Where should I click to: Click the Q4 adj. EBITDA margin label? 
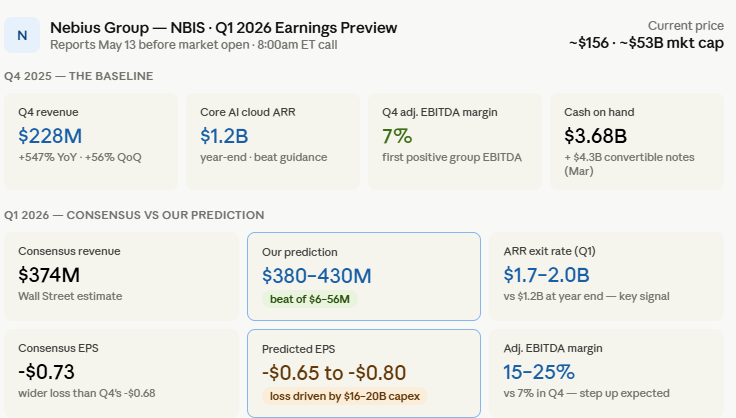(x=440, y=112)
